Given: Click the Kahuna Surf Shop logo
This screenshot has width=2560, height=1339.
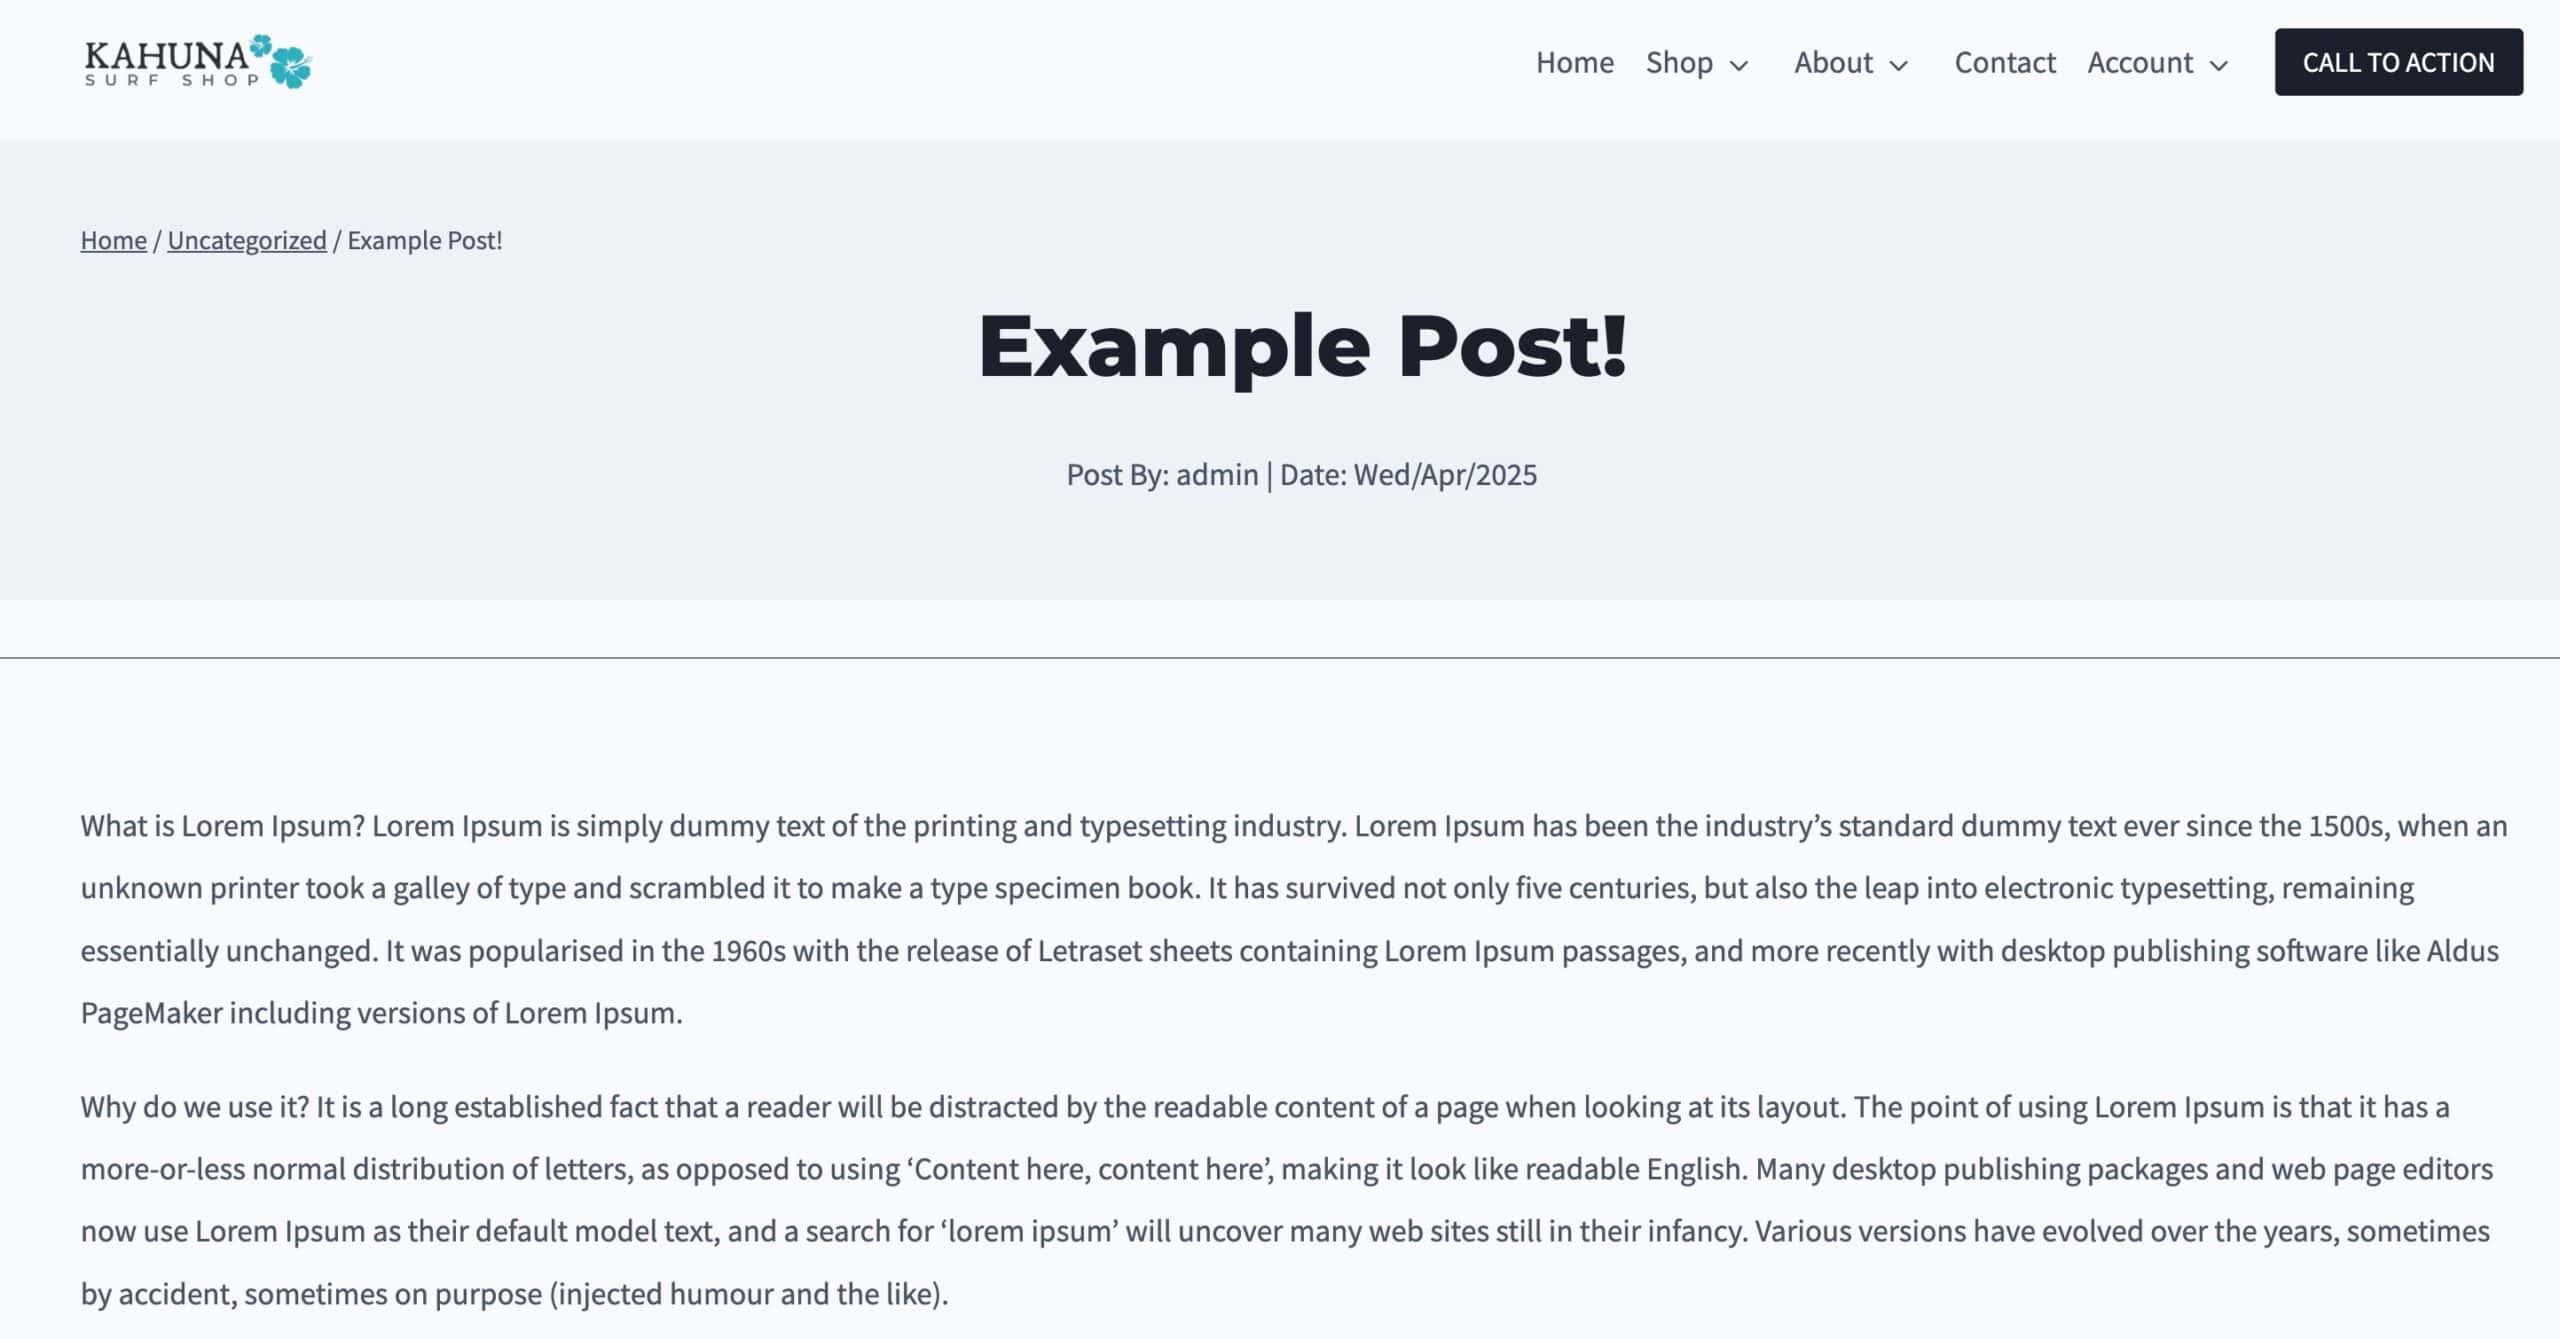Looking at the screenshot, I should point(198,62).
